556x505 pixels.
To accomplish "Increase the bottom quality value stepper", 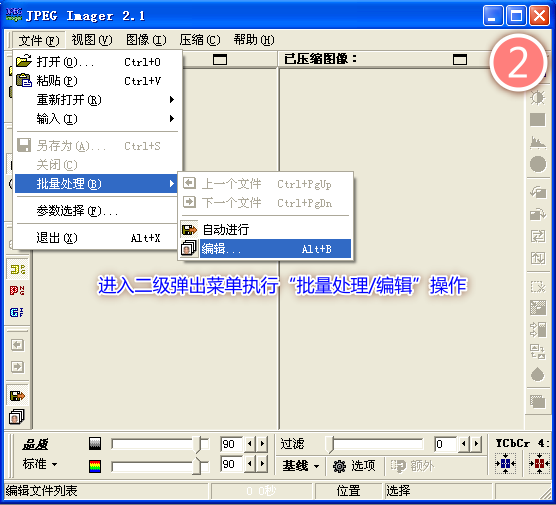I will coord(262,464).
